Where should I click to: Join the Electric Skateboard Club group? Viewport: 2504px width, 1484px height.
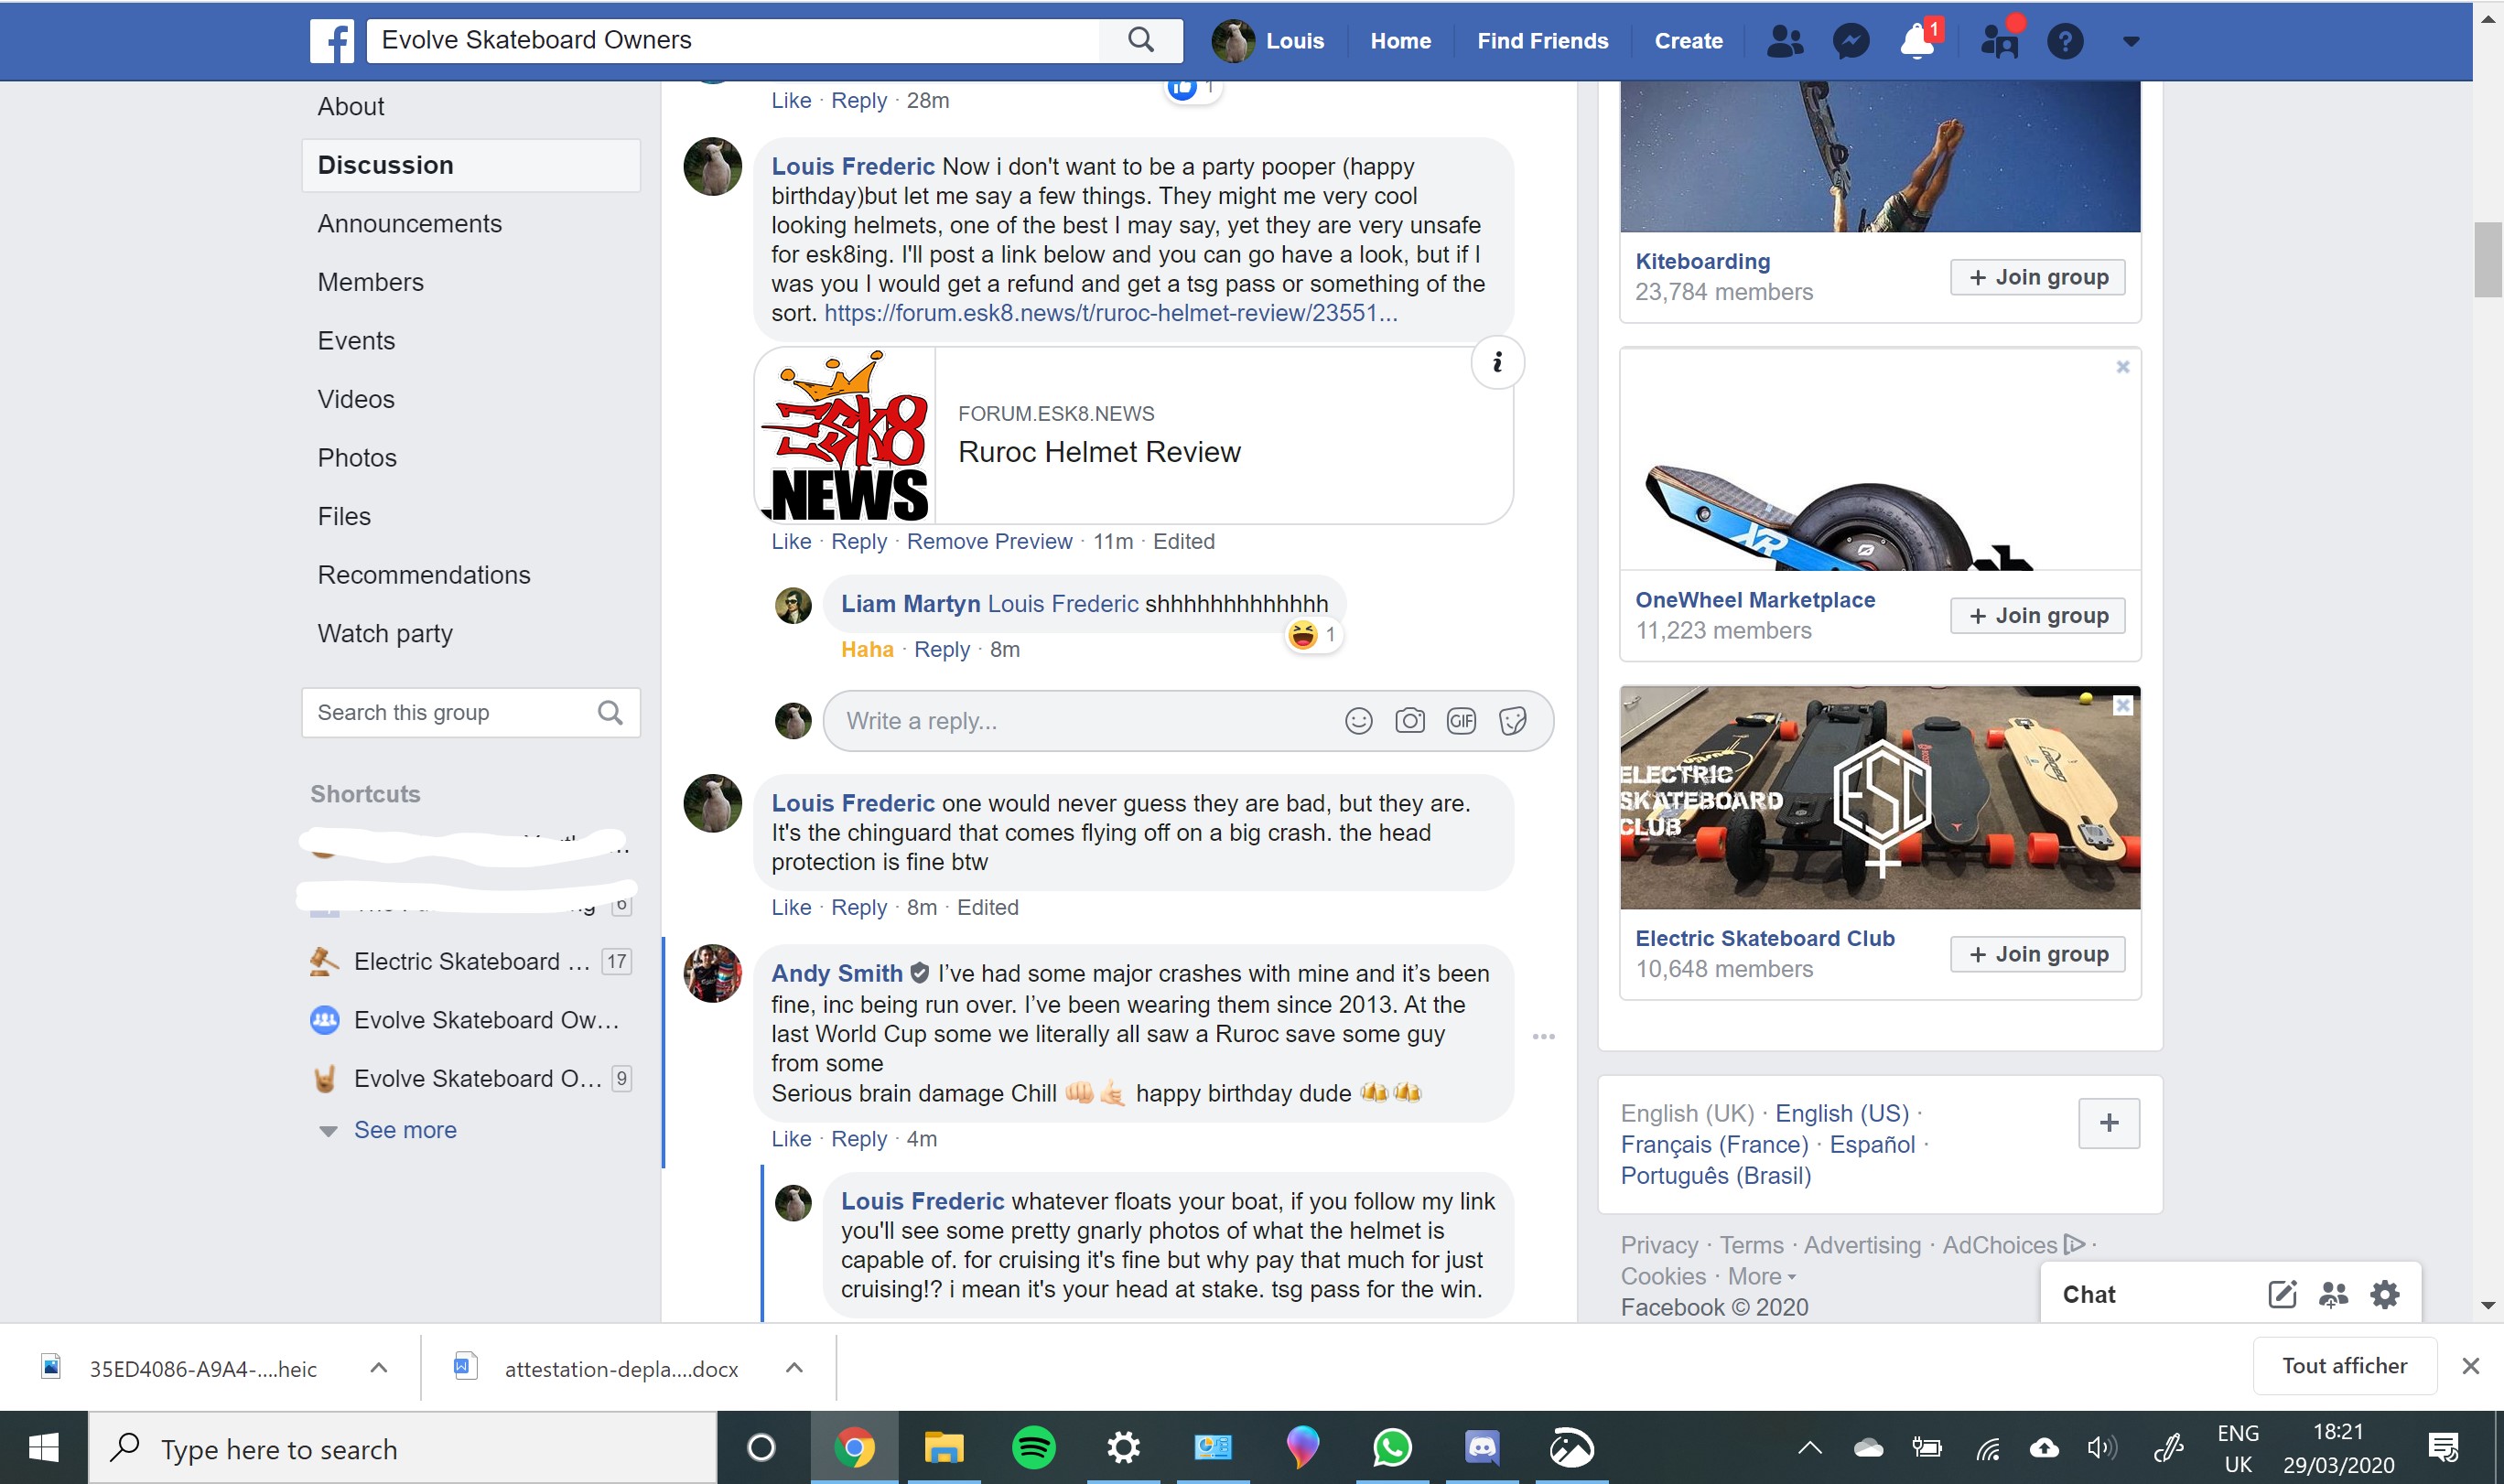point(2038,954)
